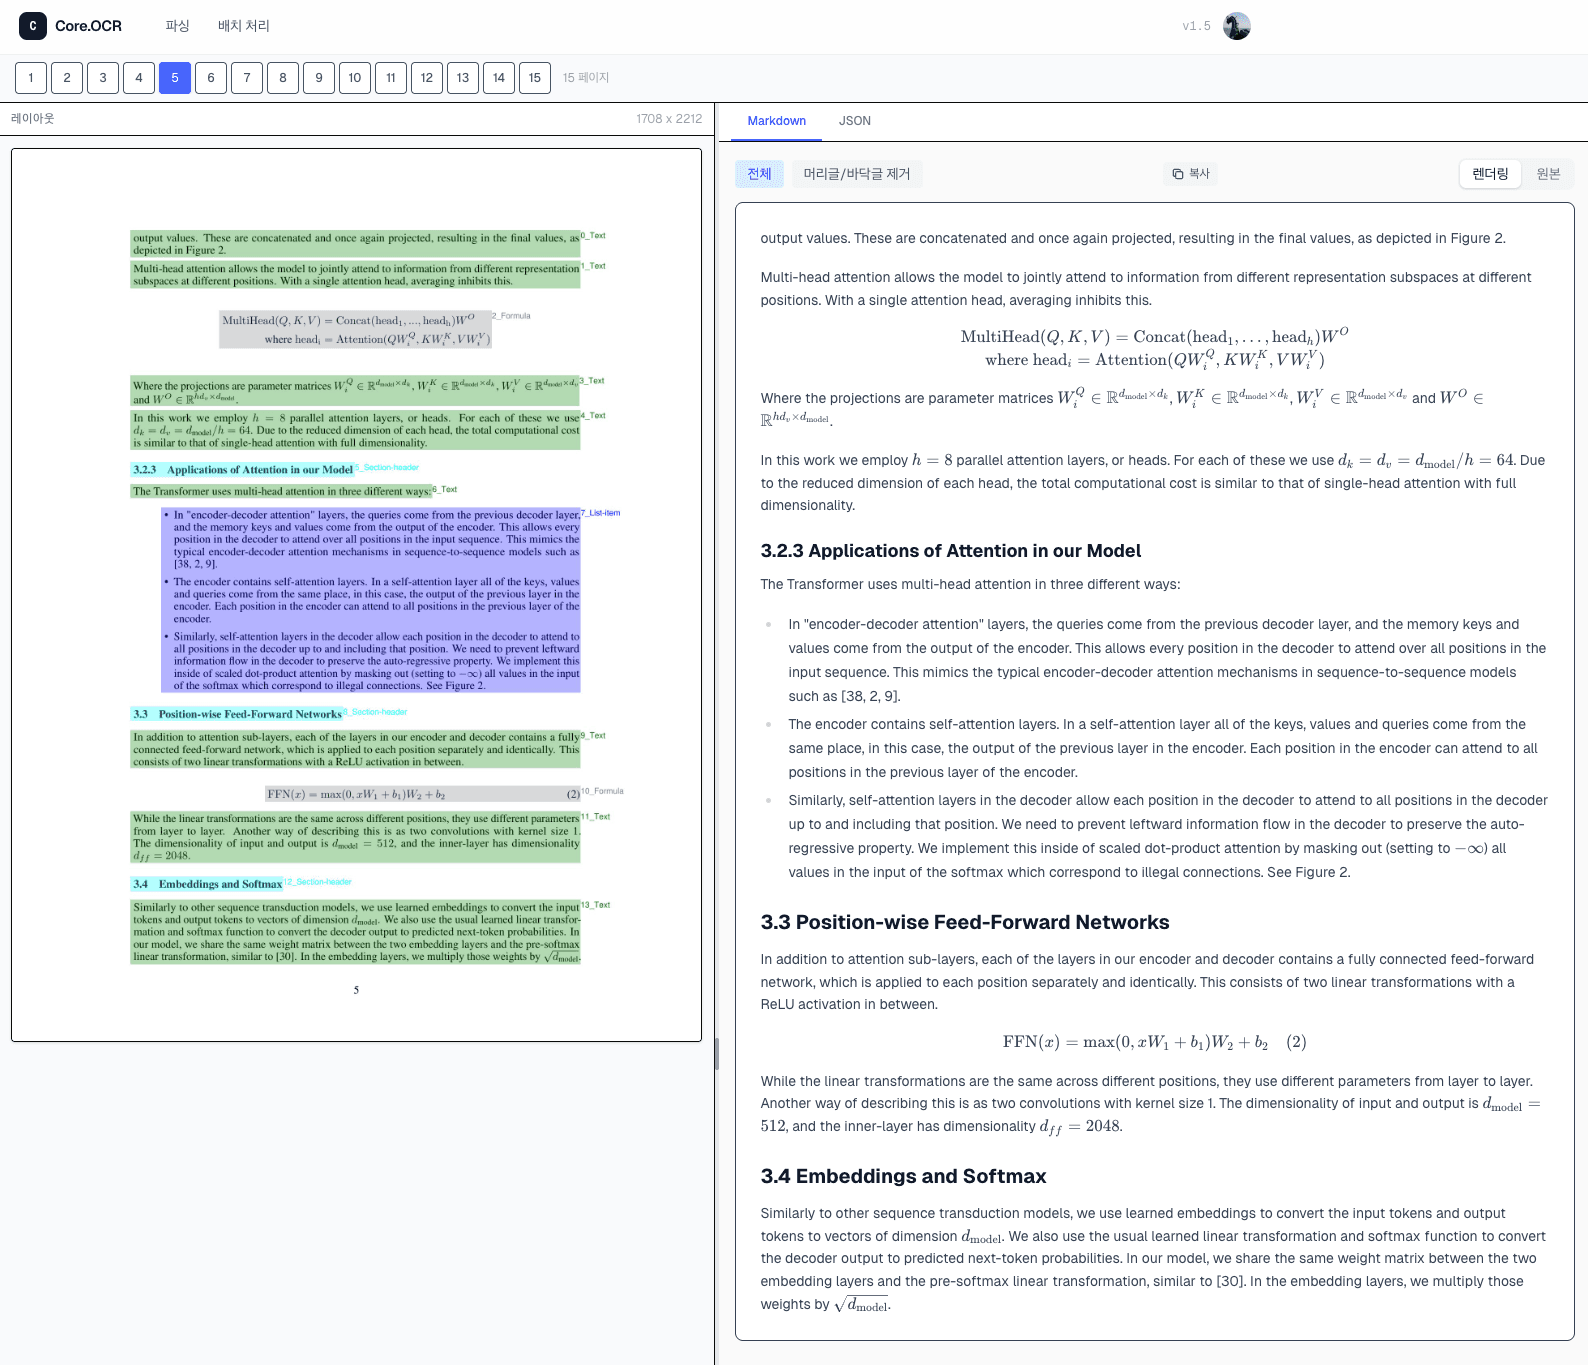1588x1365 pixels.
Task: Switch view to 원본 mode
Action: click(1548, 174)
